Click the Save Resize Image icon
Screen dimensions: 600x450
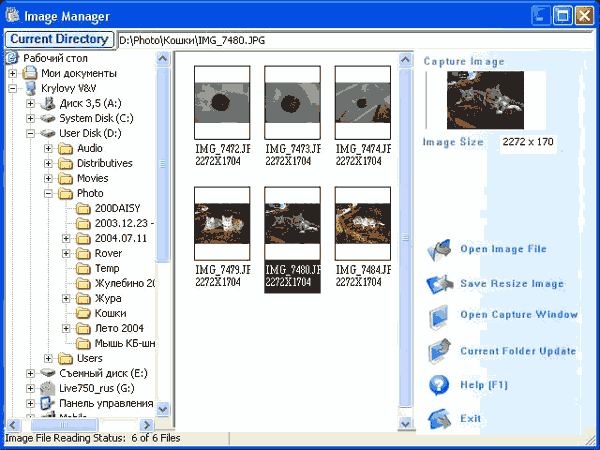[440, 284]
